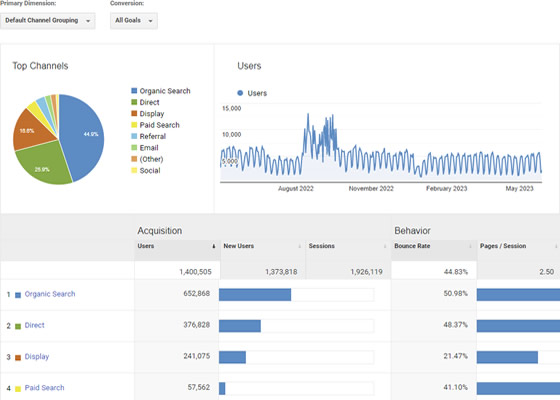Click the Email legend light-green swatch
Screen dimensions: 560x400
134,148
